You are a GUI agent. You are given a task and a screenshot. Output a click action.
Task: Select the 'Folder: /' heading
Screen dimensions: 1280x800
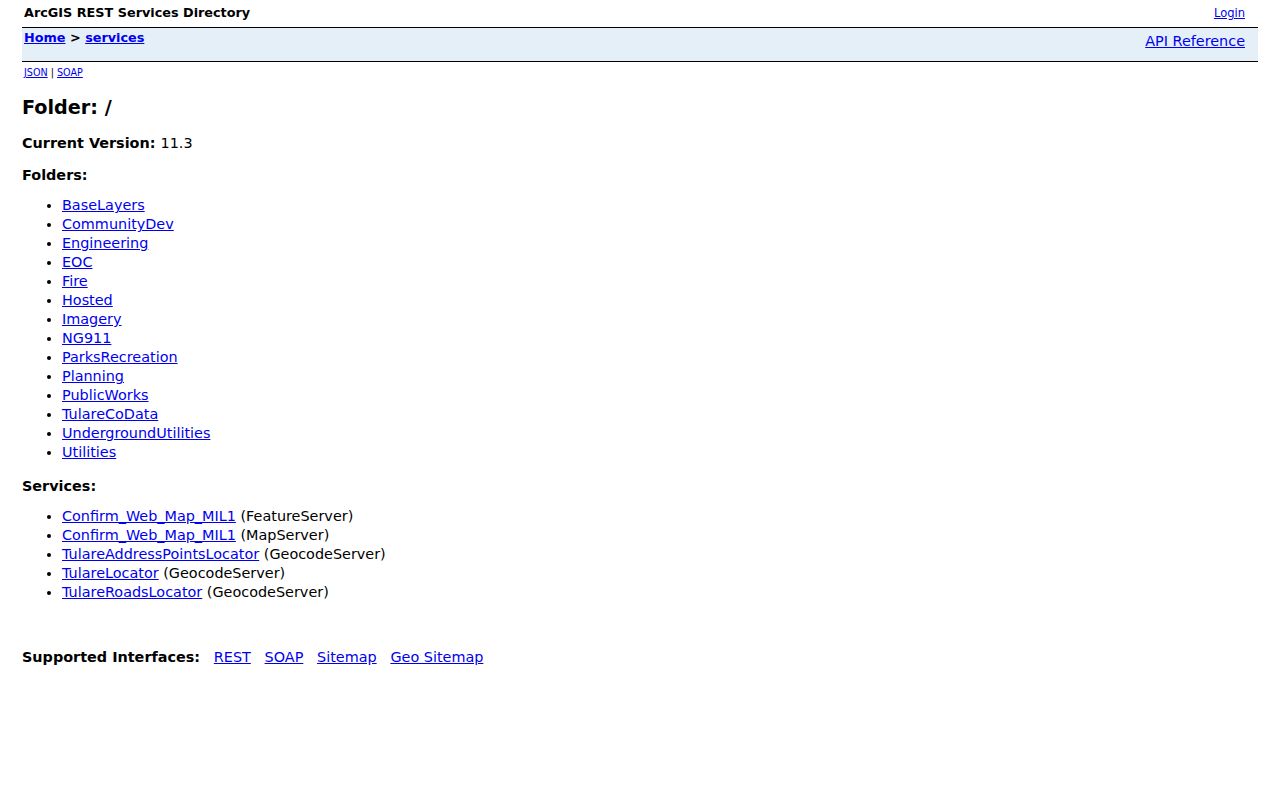67,107
